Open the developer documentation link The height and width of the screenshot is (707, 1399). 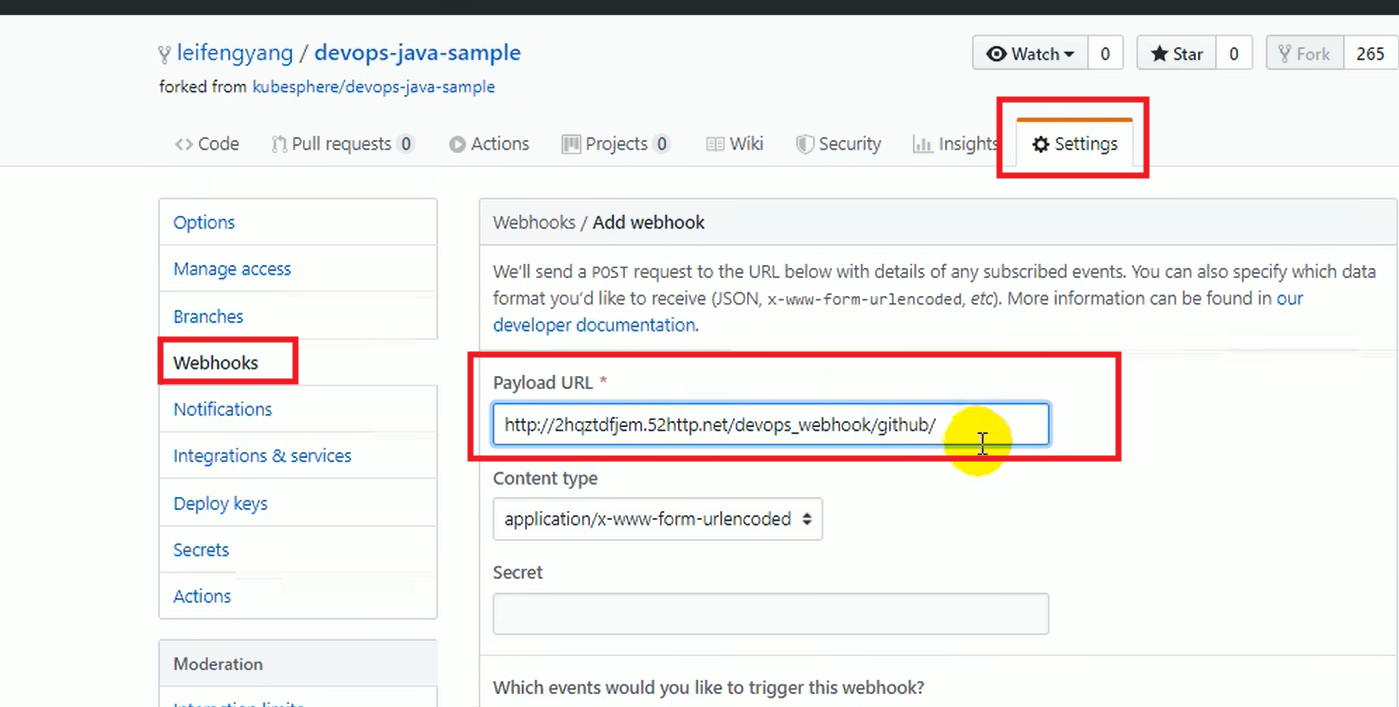594,325
